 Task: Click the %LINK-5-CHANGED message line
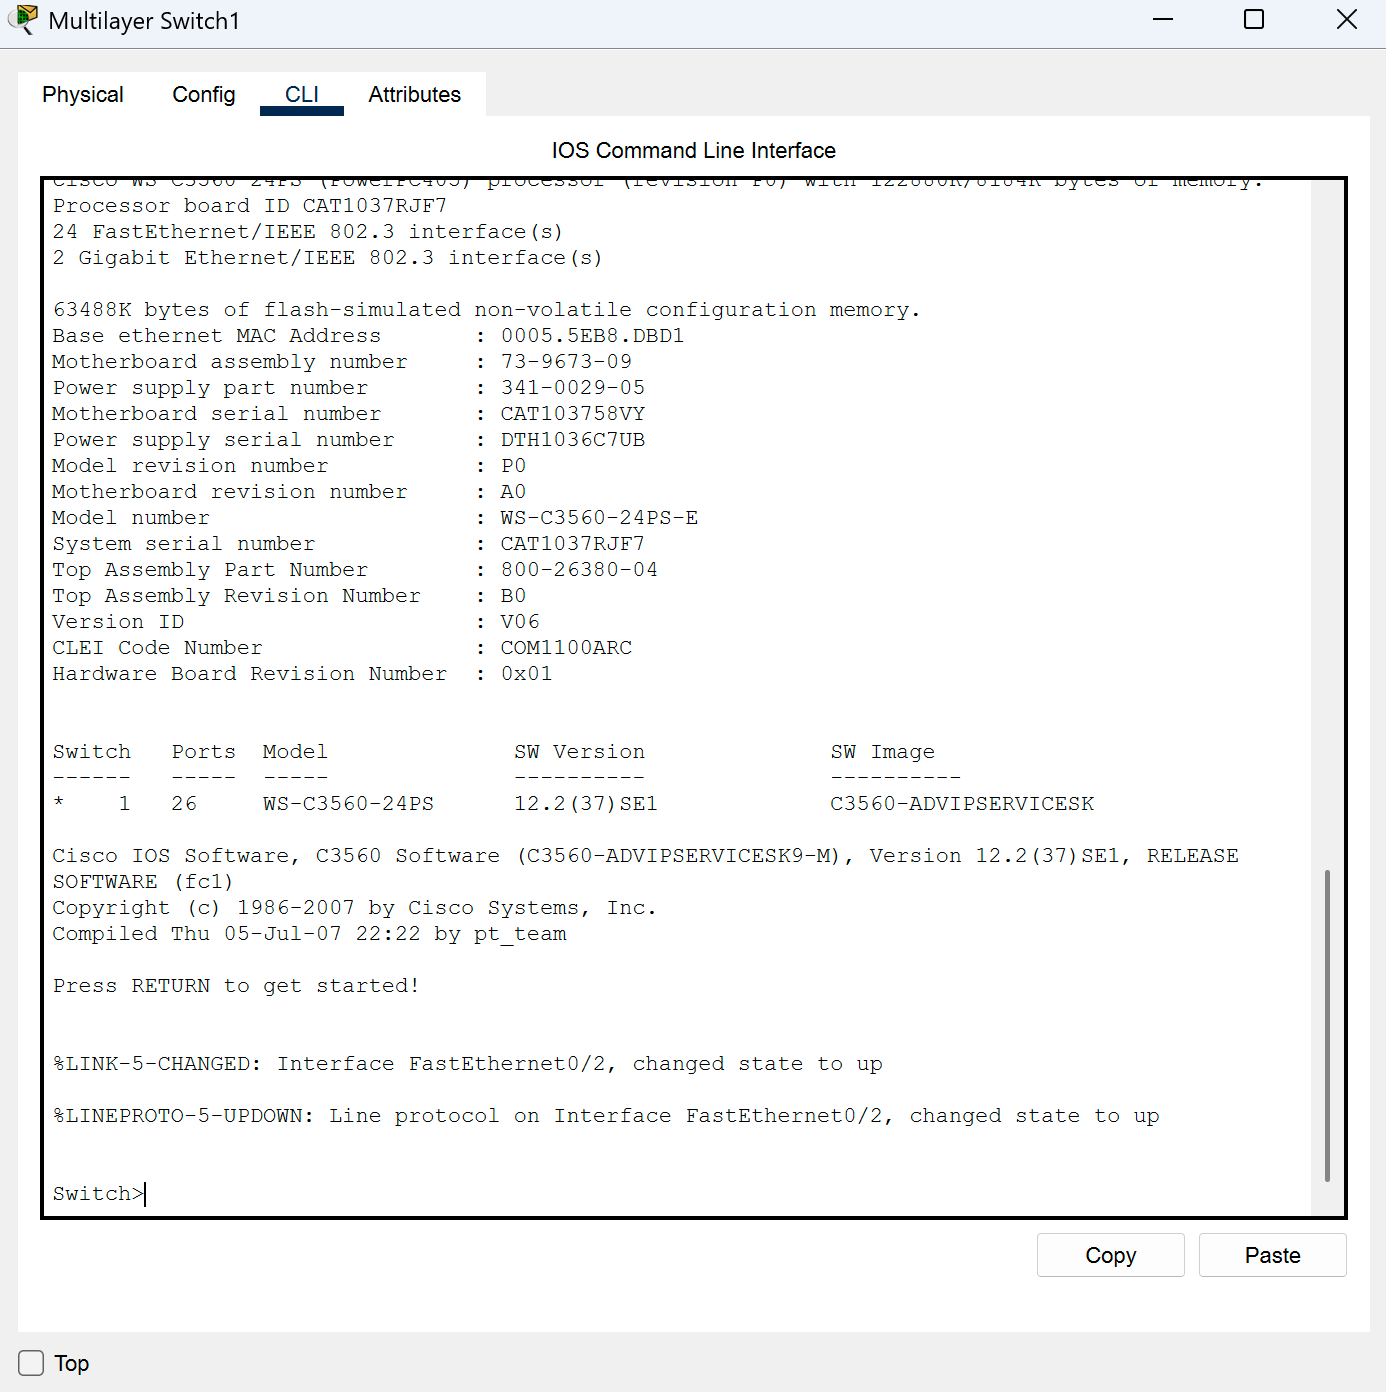click(467, 1064)
